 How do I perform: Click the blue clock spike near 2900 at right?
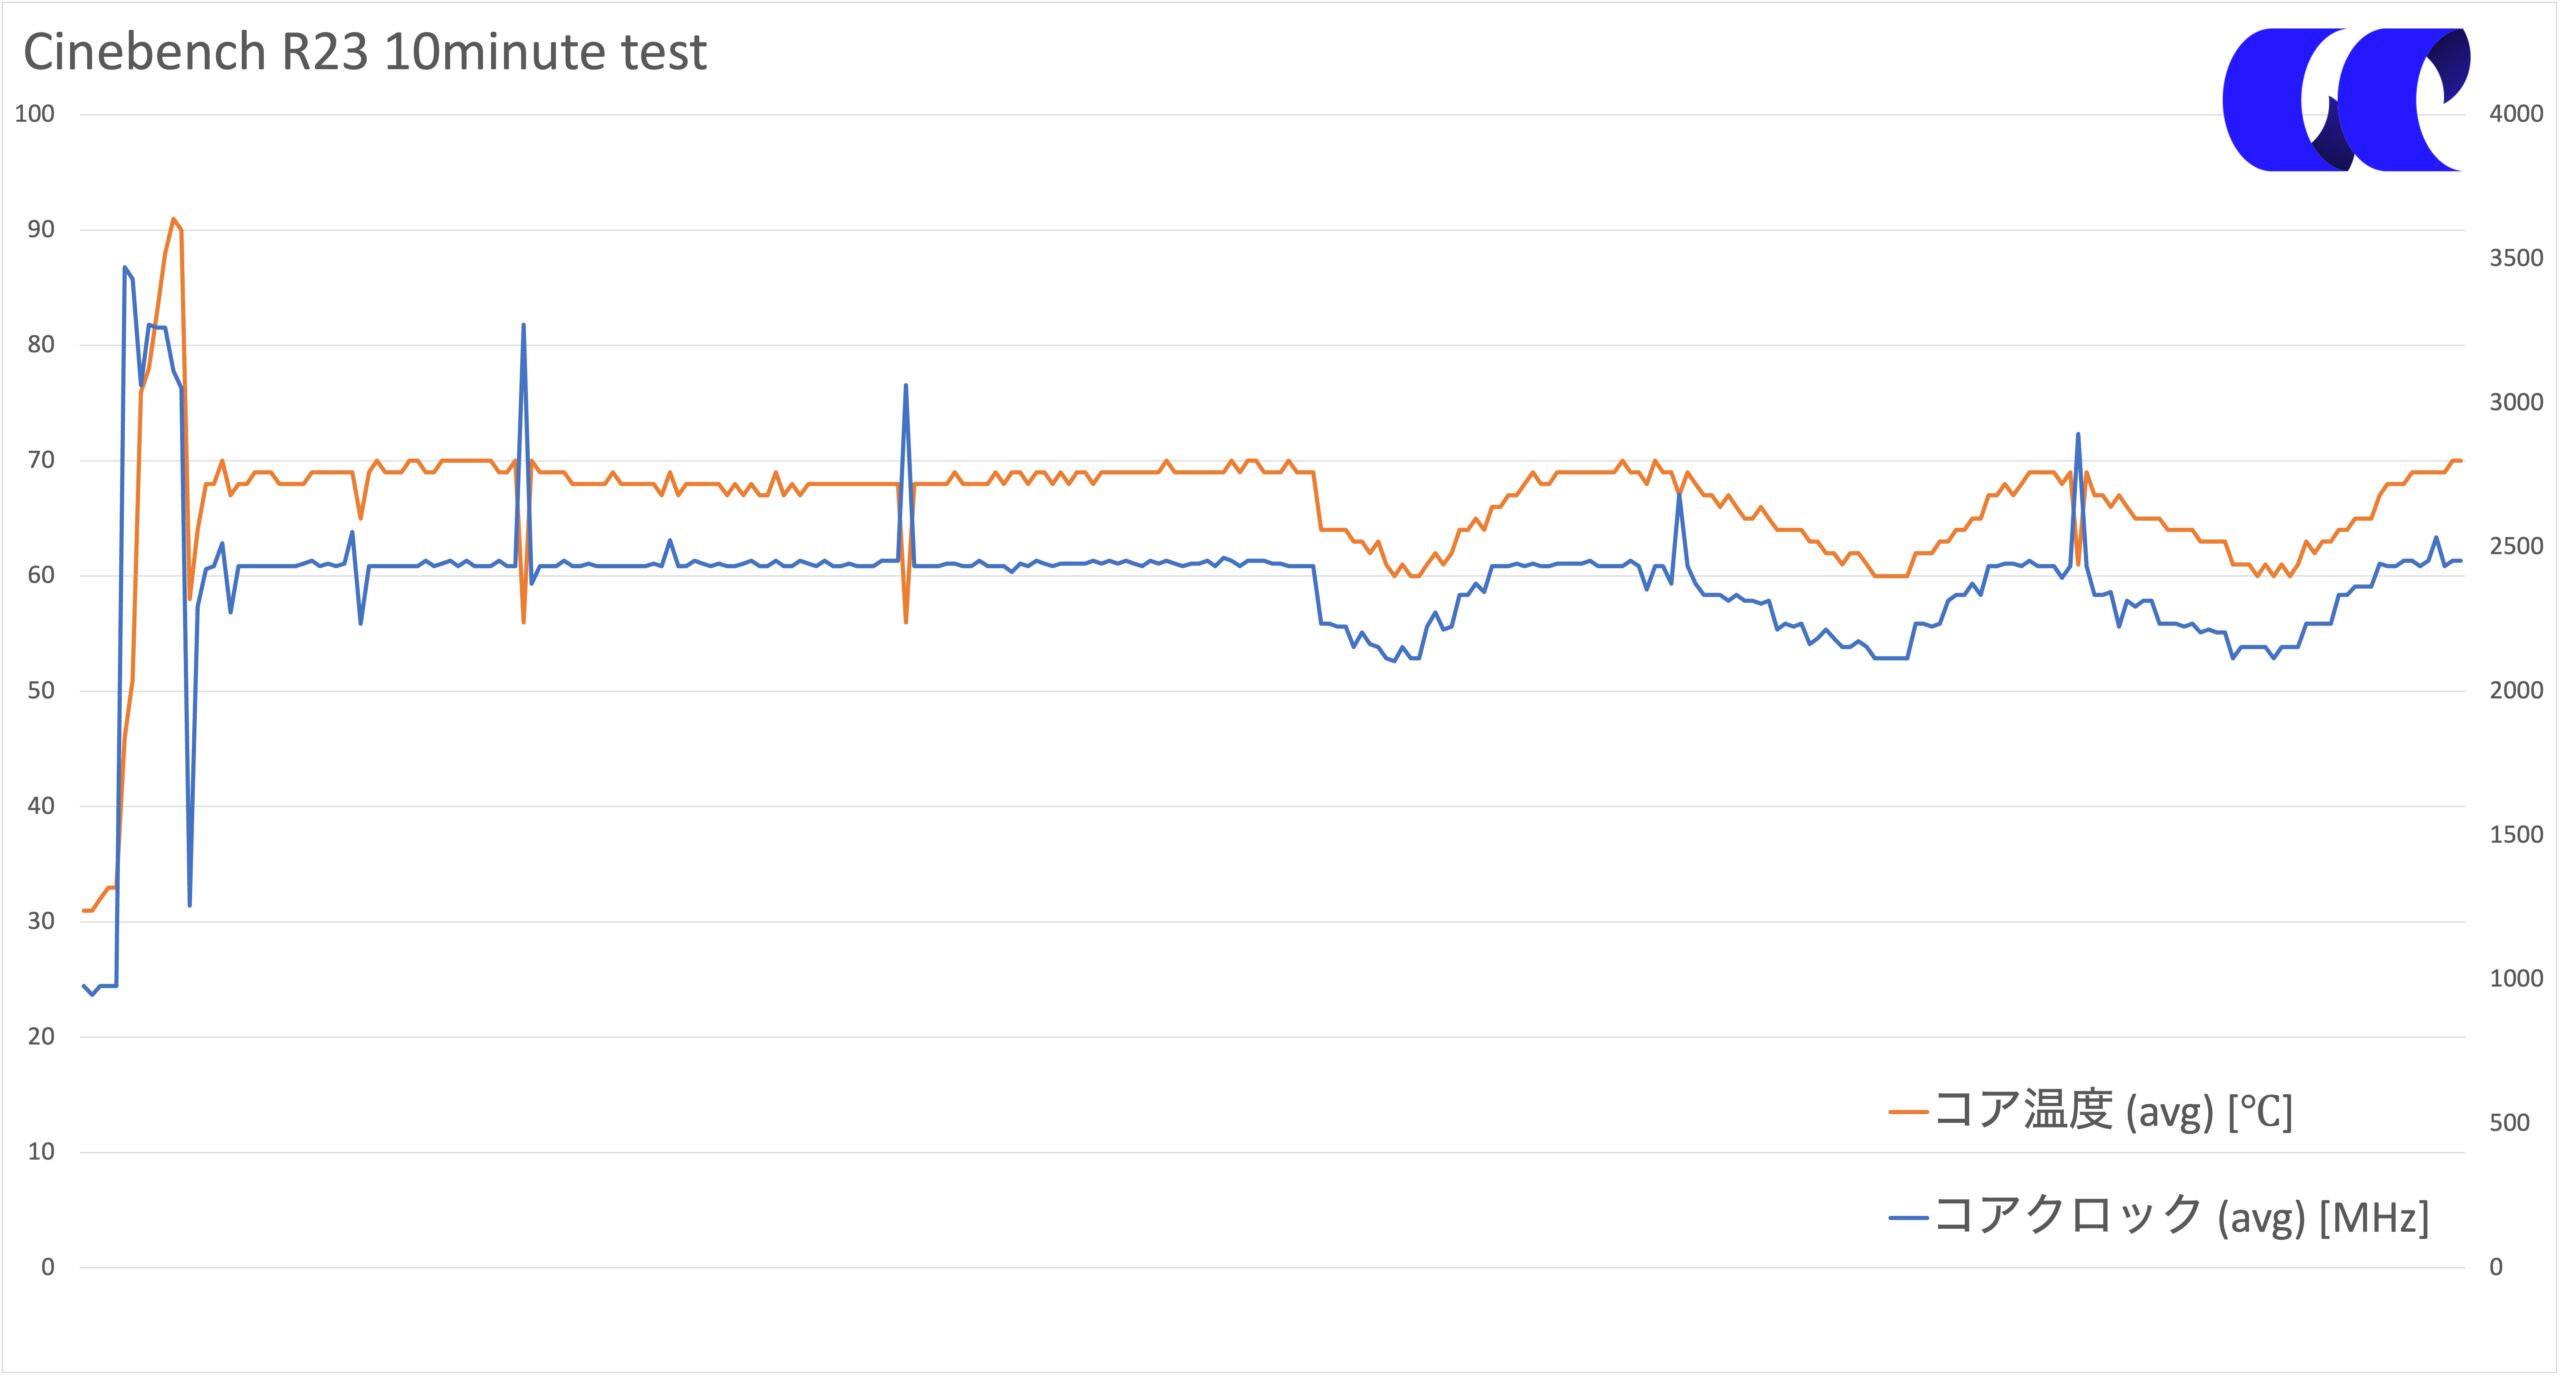pyautogui.click(x=2078, y=434)
